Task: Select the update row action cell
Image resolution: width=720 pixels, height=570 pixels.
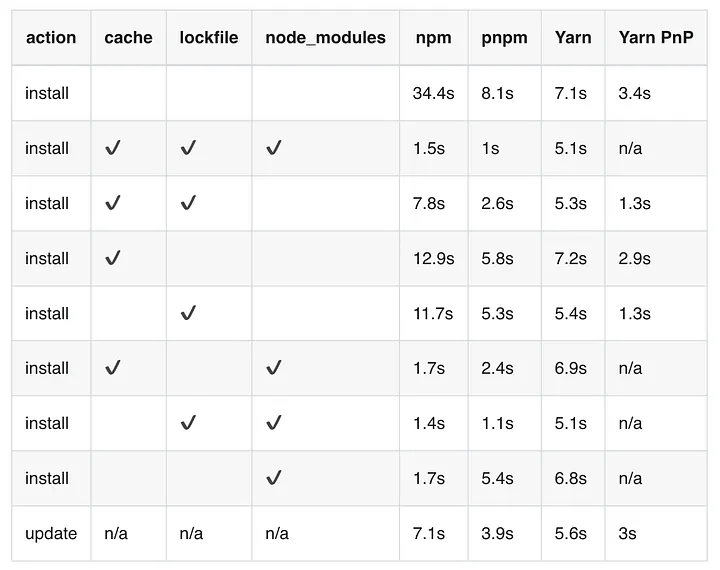Action: tap(51, 534)
